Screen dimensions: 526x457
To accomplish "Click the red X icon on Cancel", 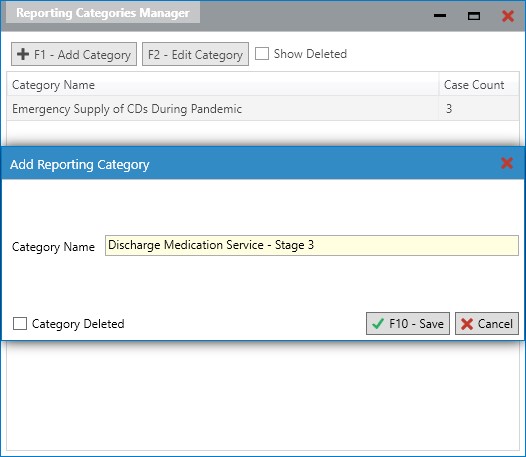I will click(467, 324).
